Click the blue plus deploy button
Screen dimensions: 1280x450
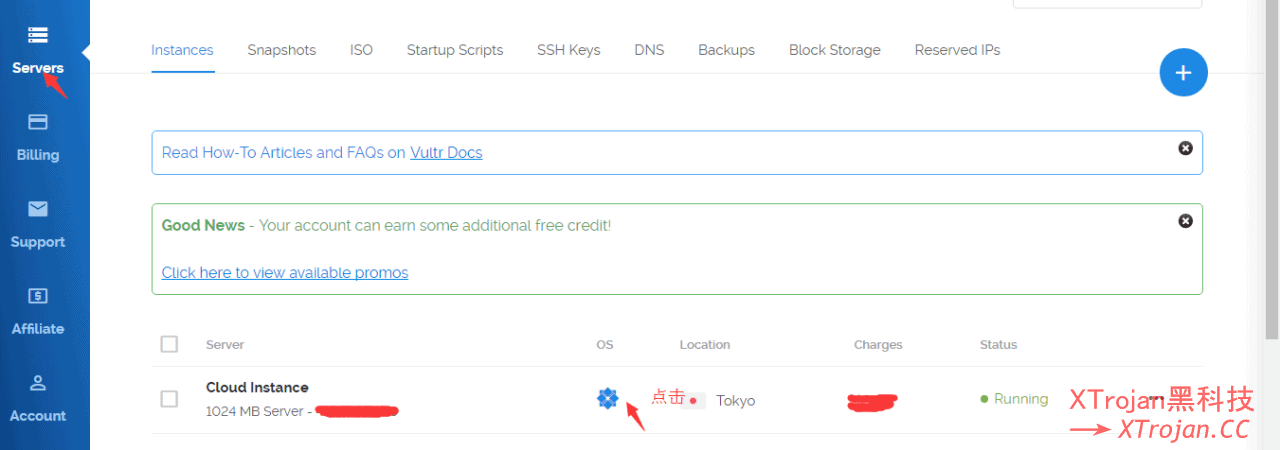click(1183, 73)
